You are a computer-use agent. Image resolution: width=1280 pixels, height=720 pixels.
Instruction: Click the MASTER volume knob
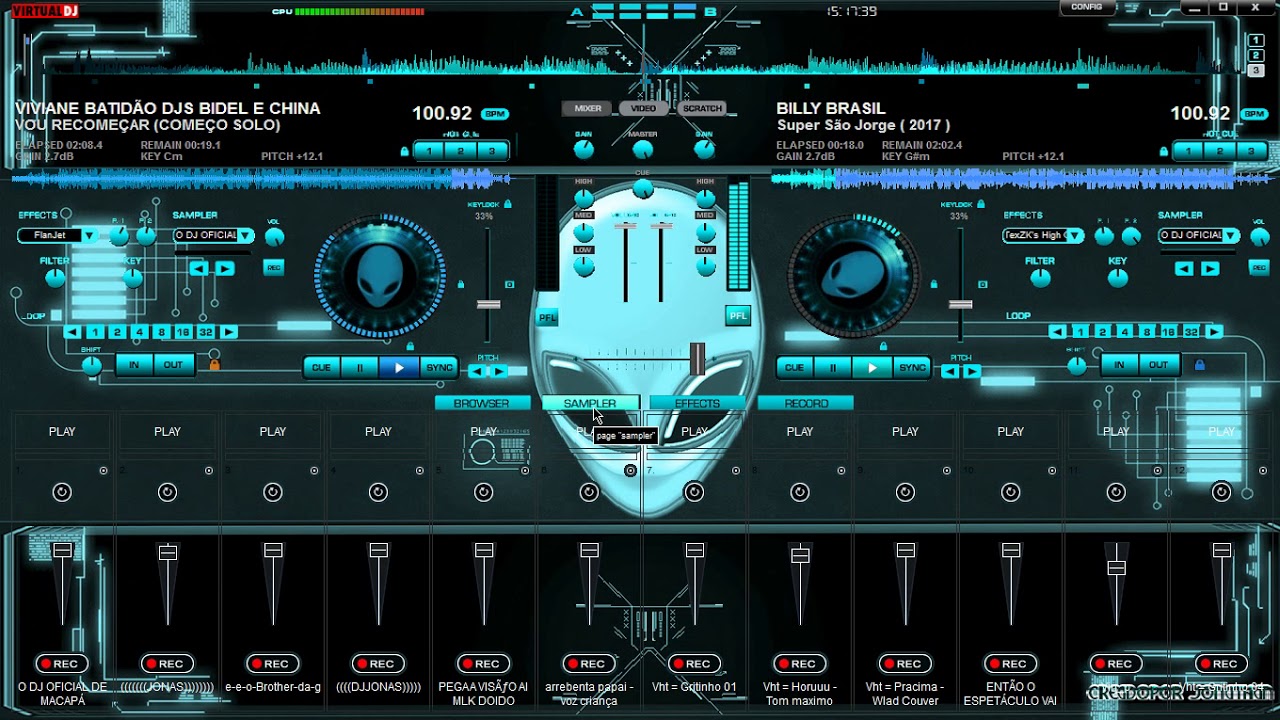643,149
